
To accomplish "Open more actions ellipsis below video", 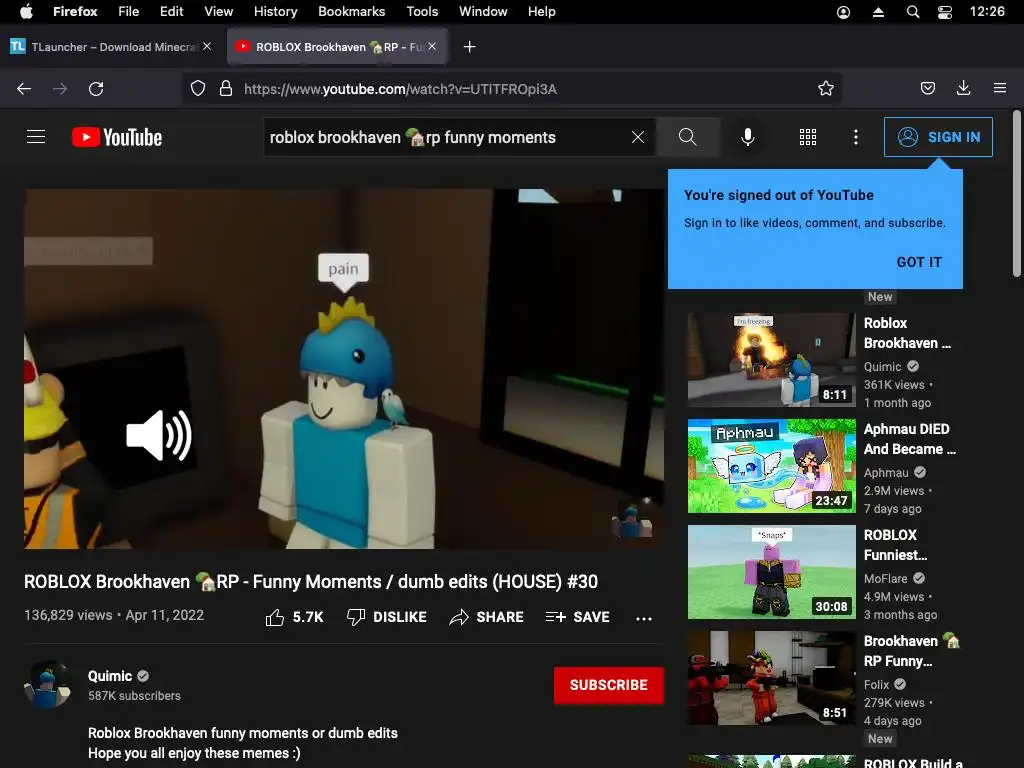I will (x=644, y=618).
